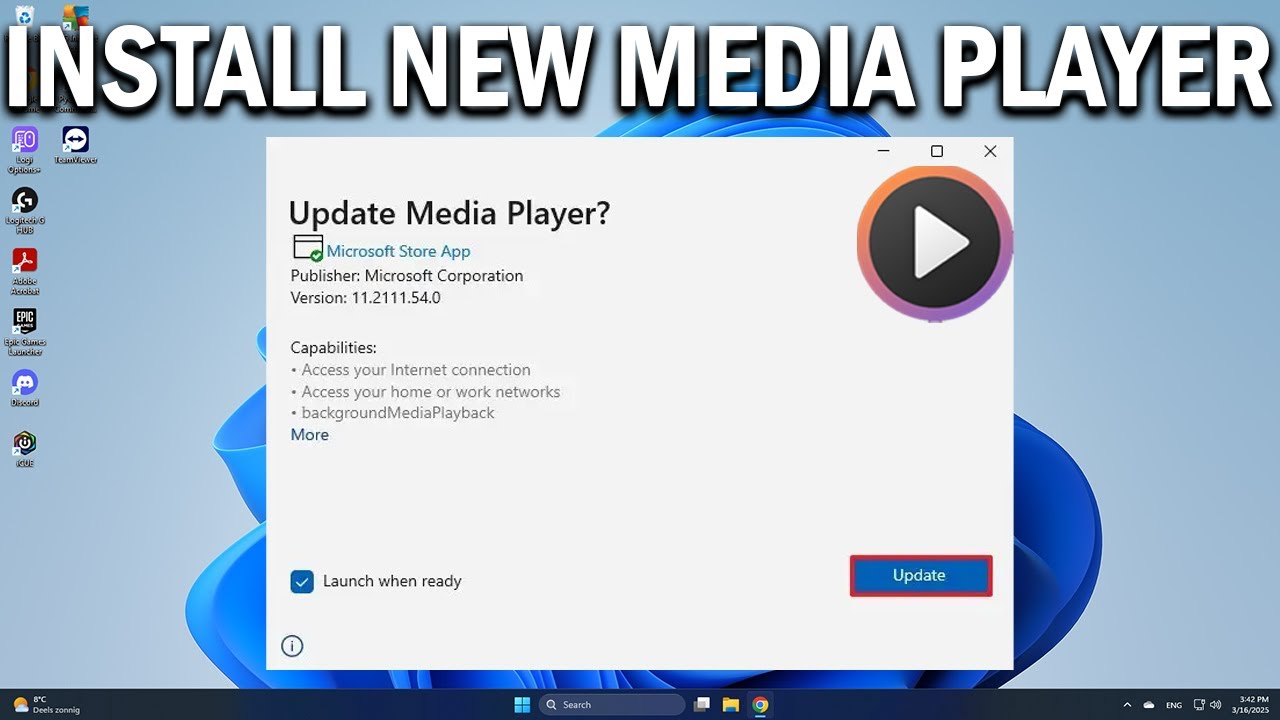
Task: Click the info circle icon in dialog
Action: pyautogui.click(x=292, y=646)
